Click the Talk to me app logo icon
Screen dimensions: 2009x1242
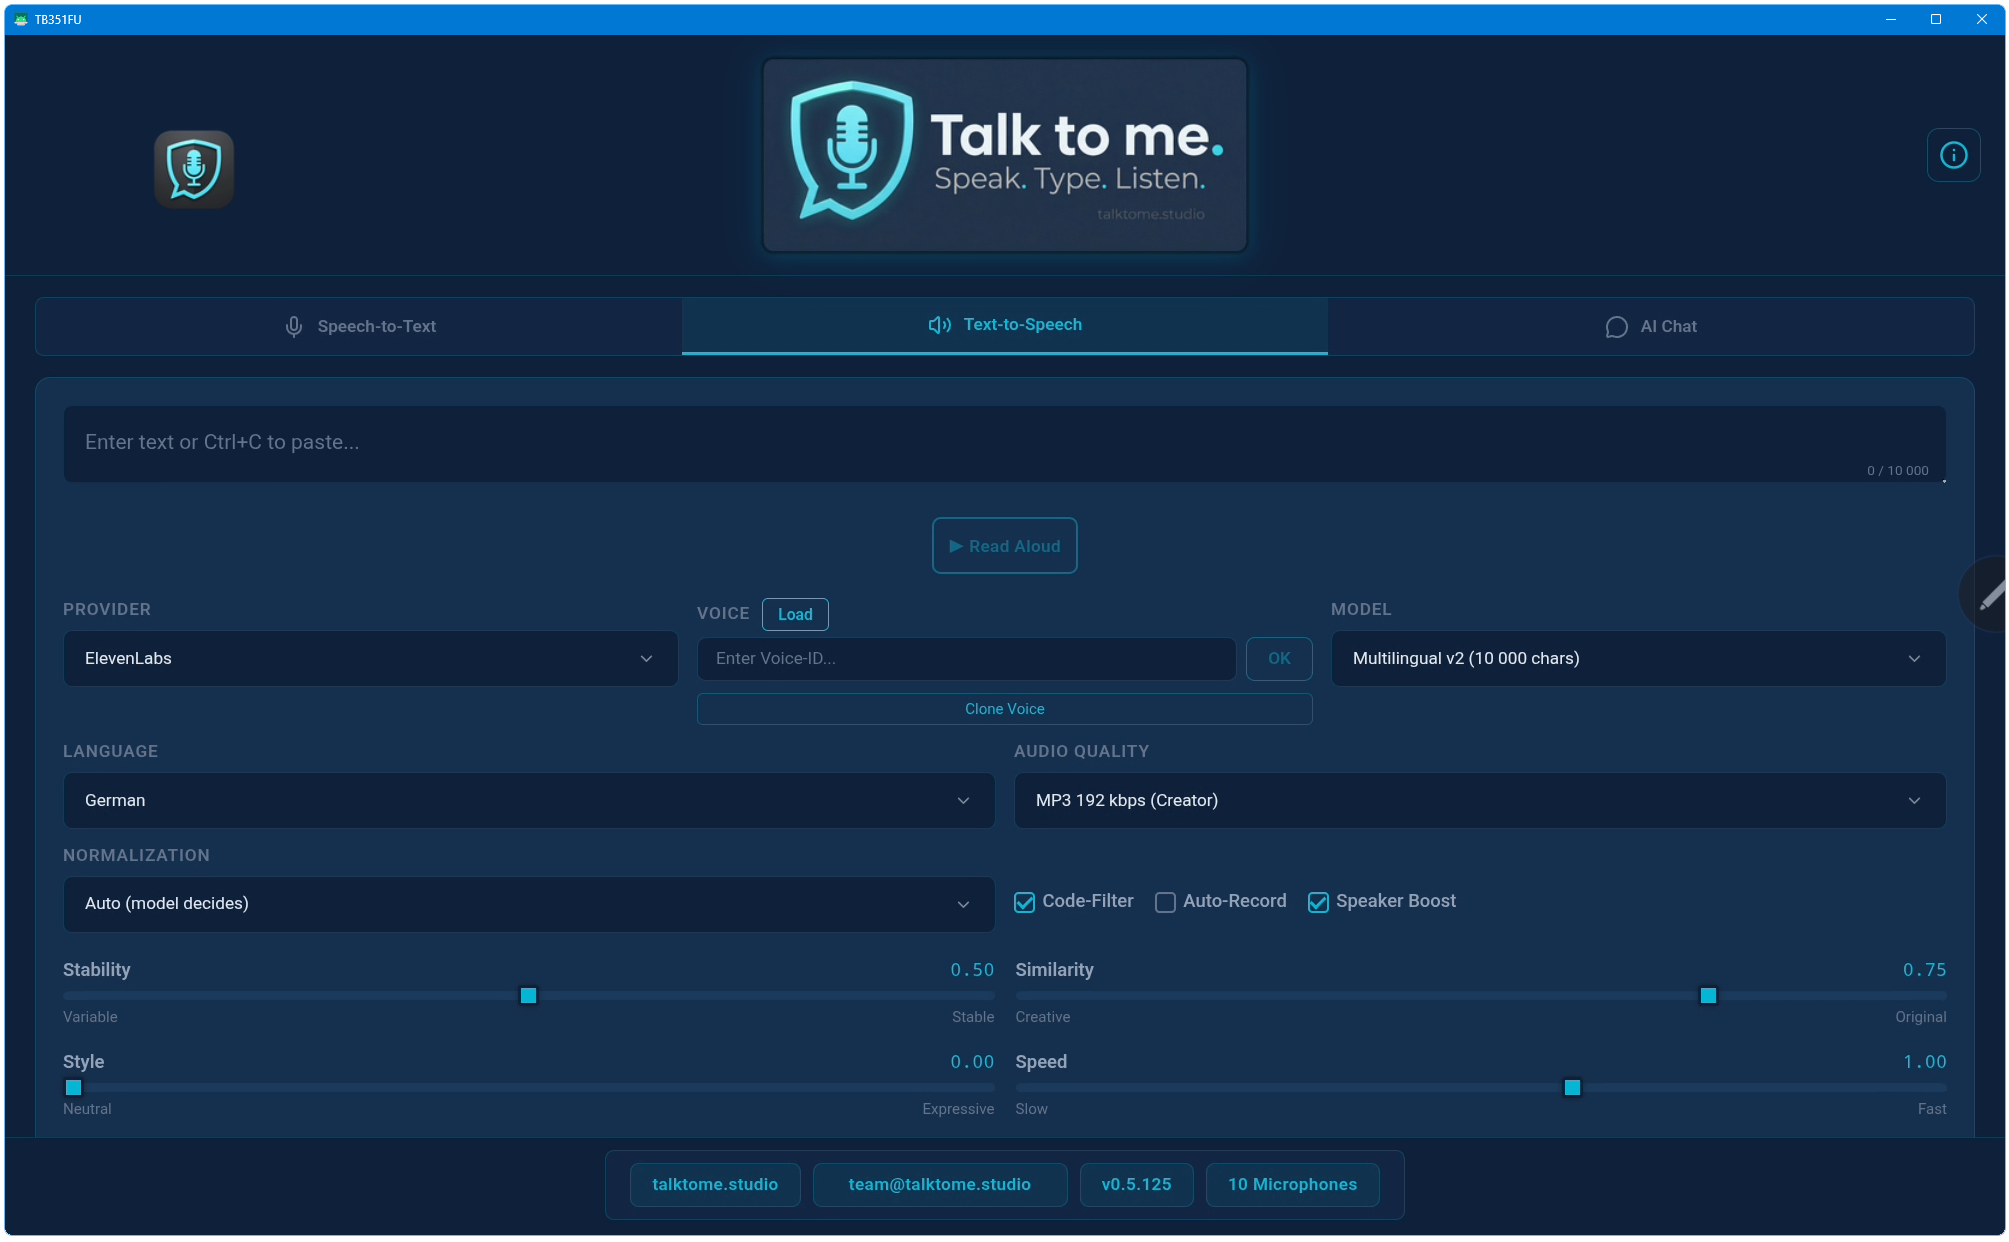point(194,169)
